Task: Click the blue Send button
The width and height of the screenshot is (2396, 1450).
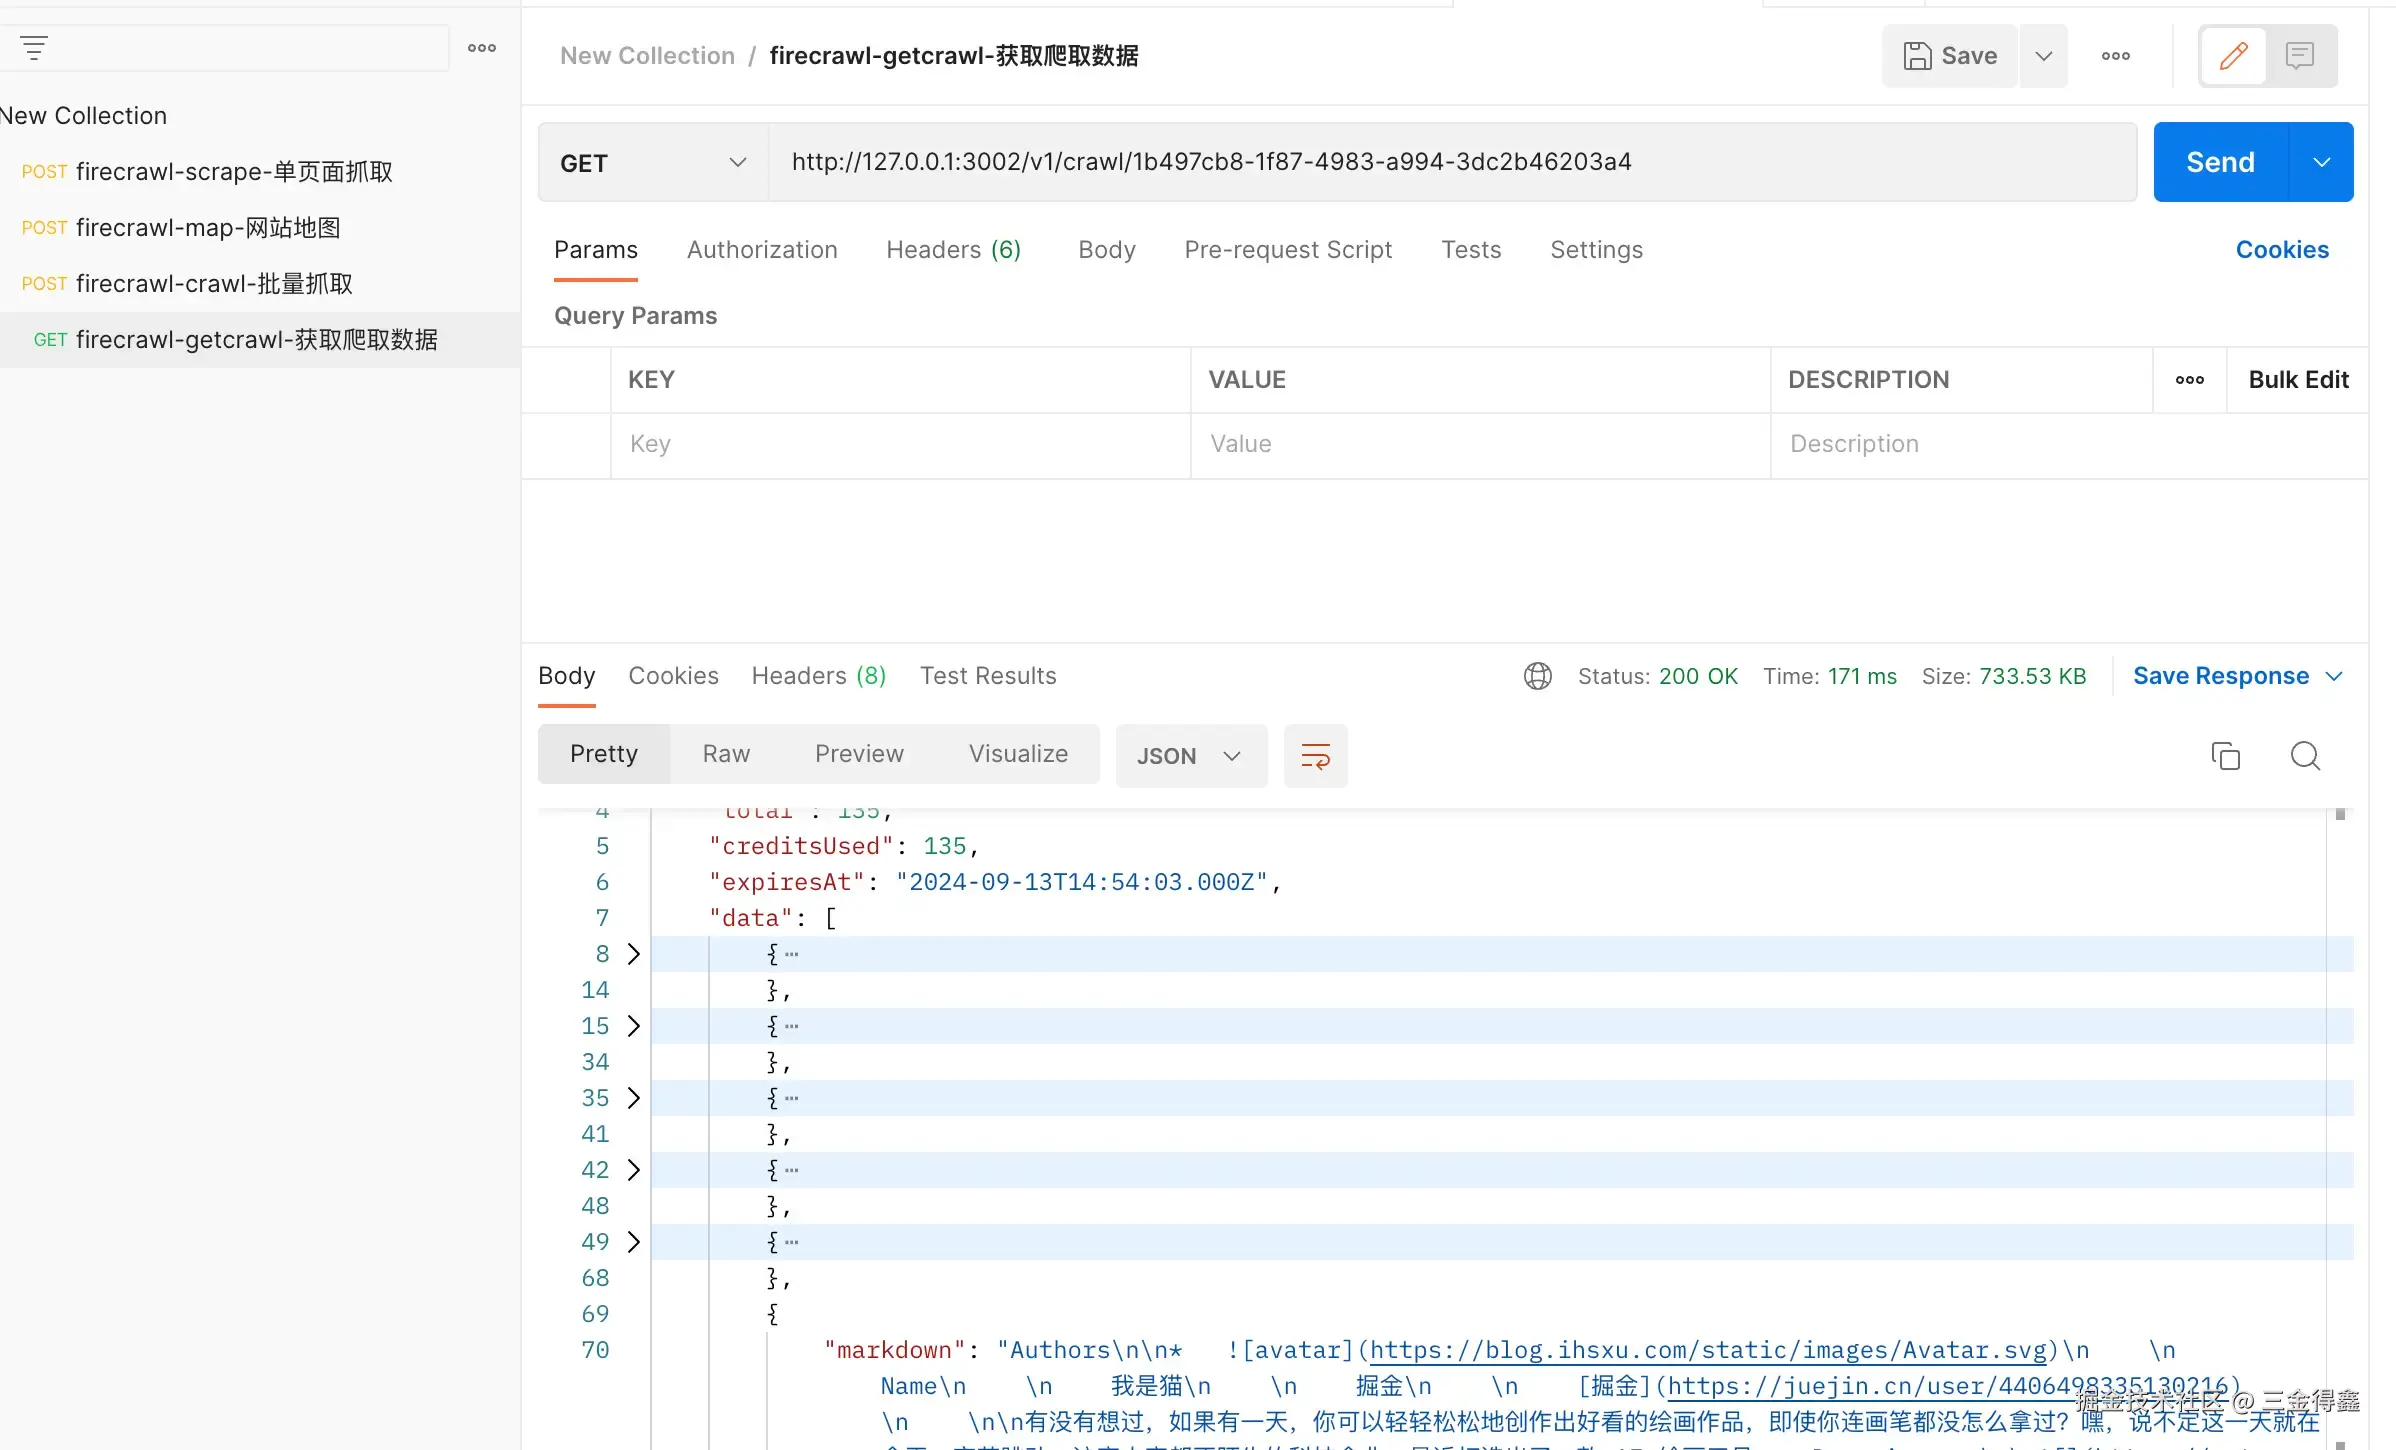Action: pos(2220,163)
